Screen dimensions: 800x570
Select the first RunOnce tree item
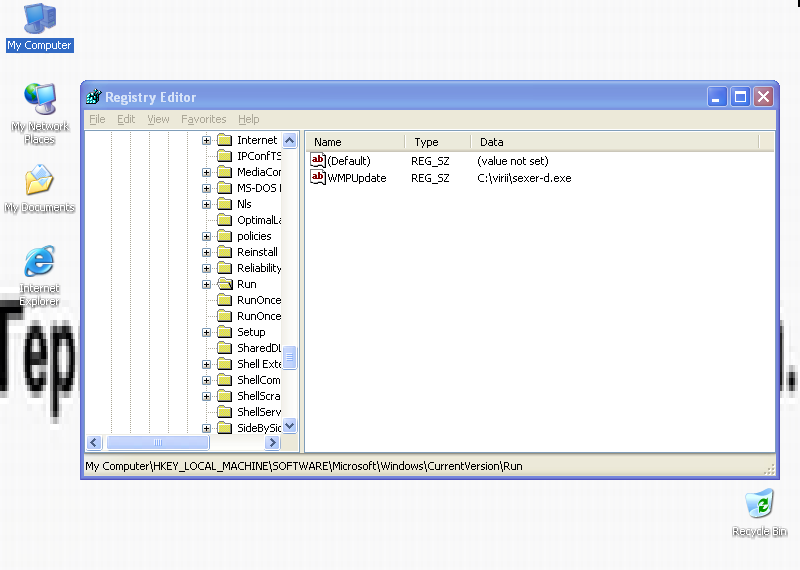click(259, 300)
